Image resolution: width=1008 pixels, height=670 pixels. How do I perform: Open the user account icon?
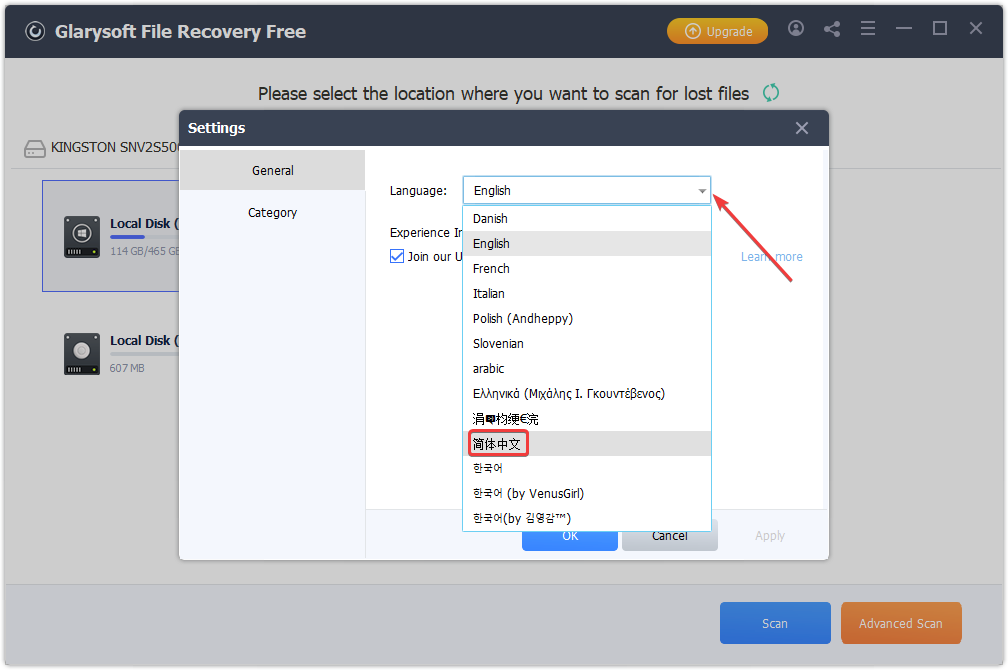point(796,29)
